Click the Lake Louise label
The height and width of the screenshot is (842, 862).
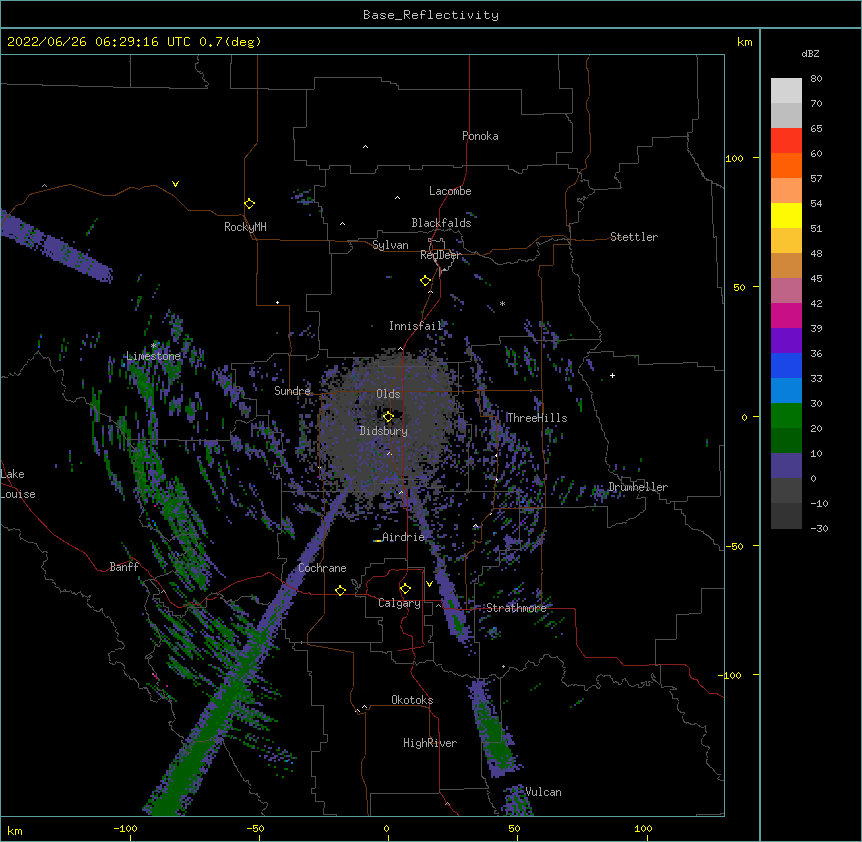[18, 484]
